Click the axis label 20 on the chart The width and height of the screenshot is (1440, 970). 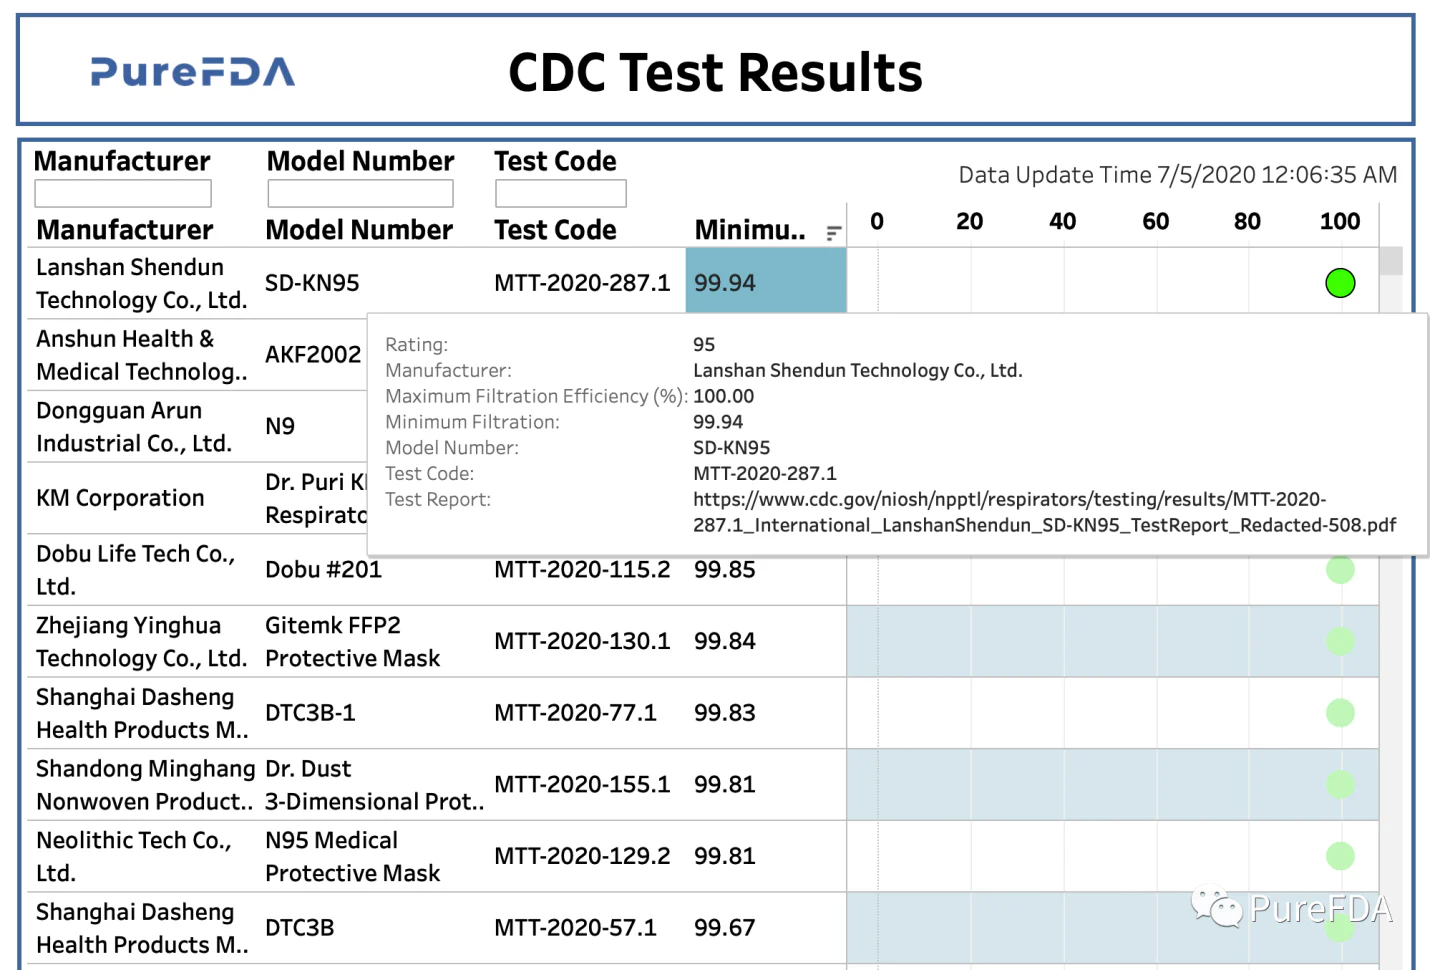point(970,221)
